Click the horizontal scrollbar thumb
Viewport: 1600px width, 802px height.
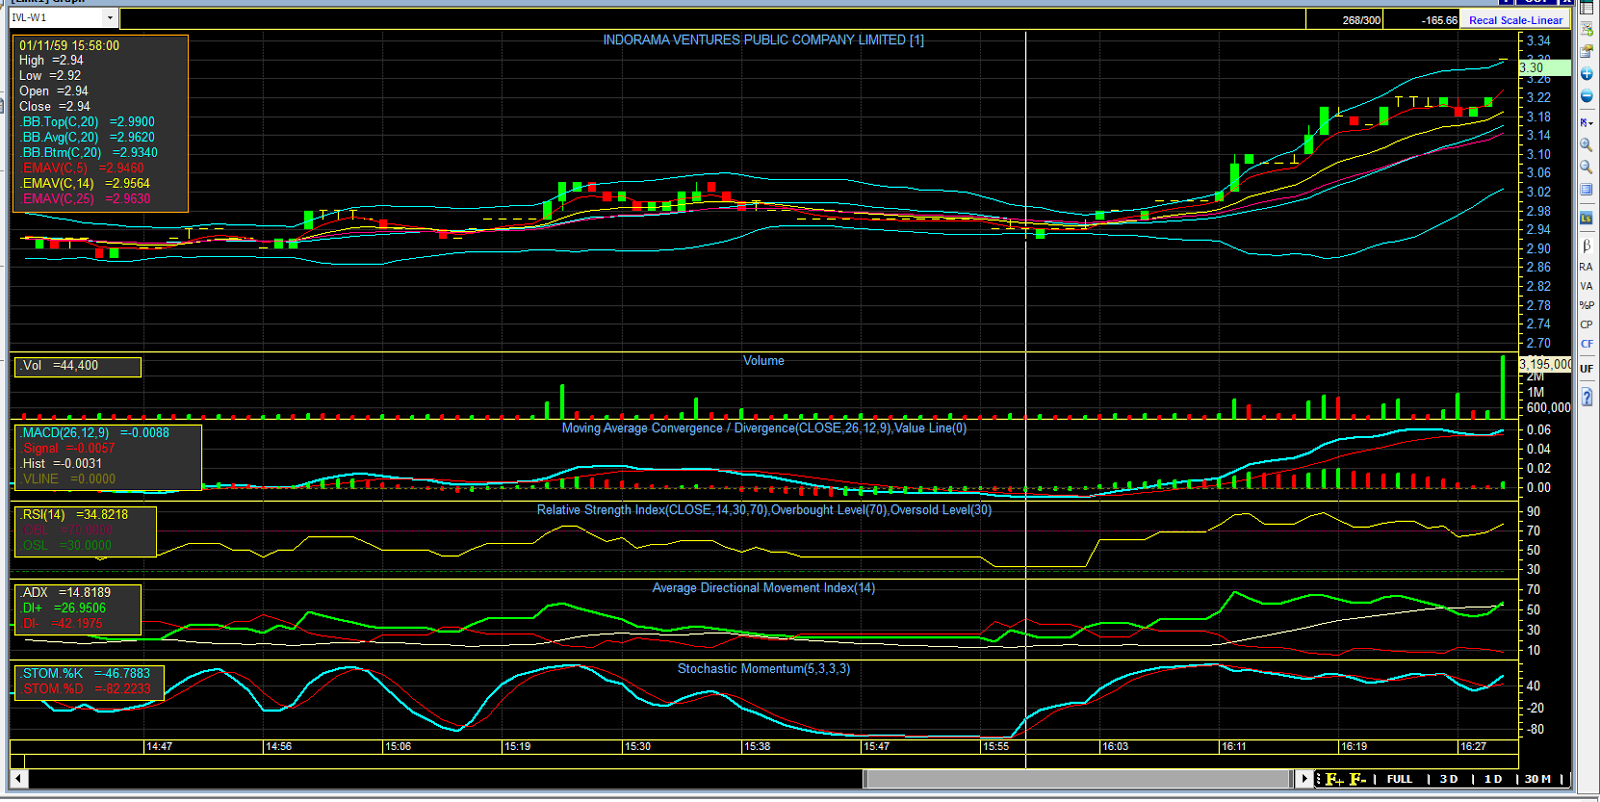(x=1078, y=778)
